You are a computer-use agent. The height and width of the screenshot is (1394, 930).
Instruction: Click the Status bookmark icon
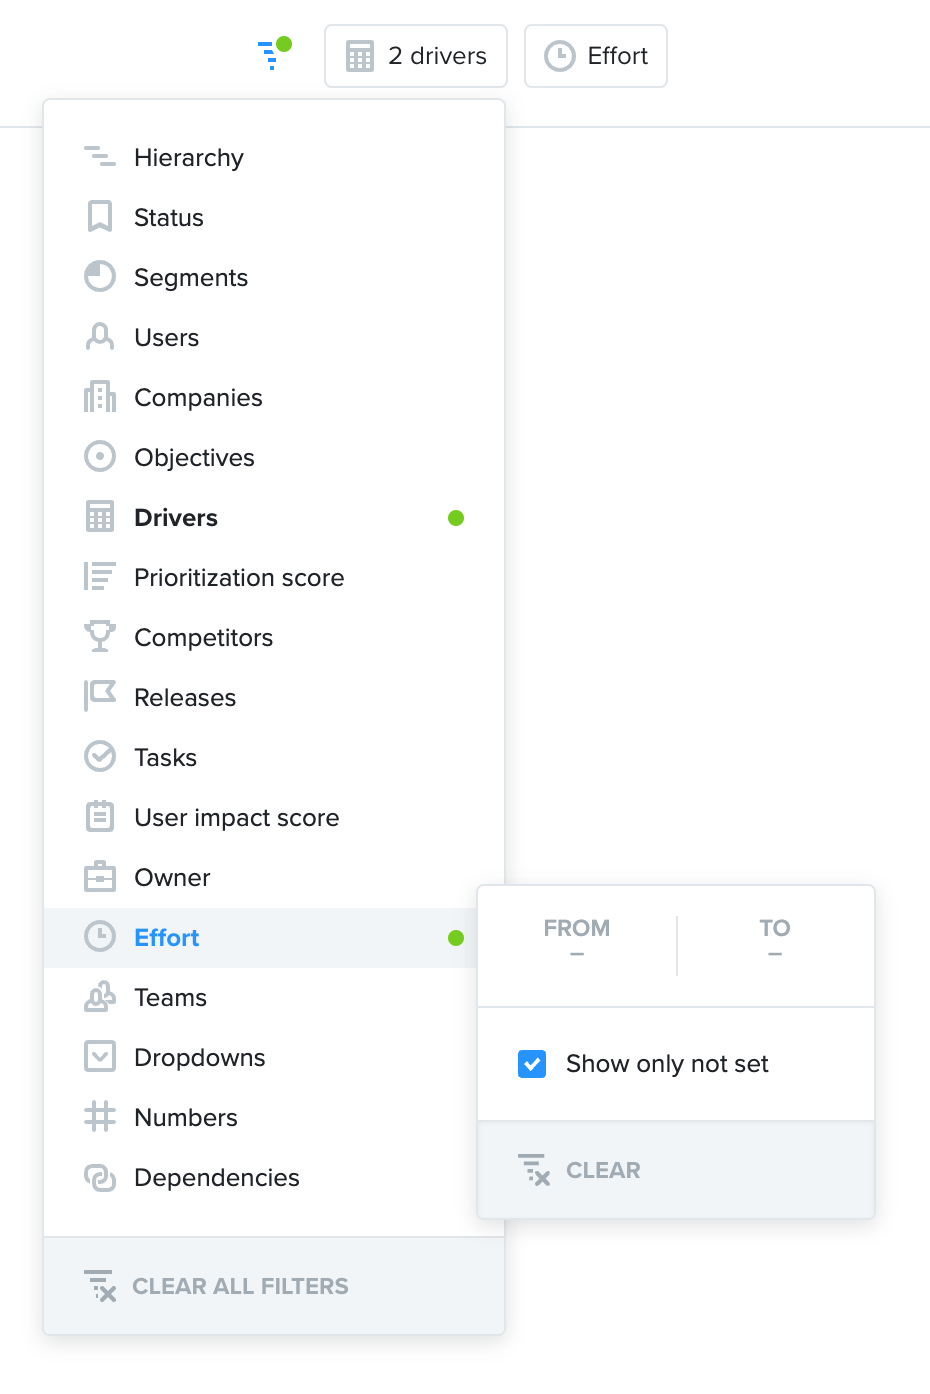click(100, 217)
